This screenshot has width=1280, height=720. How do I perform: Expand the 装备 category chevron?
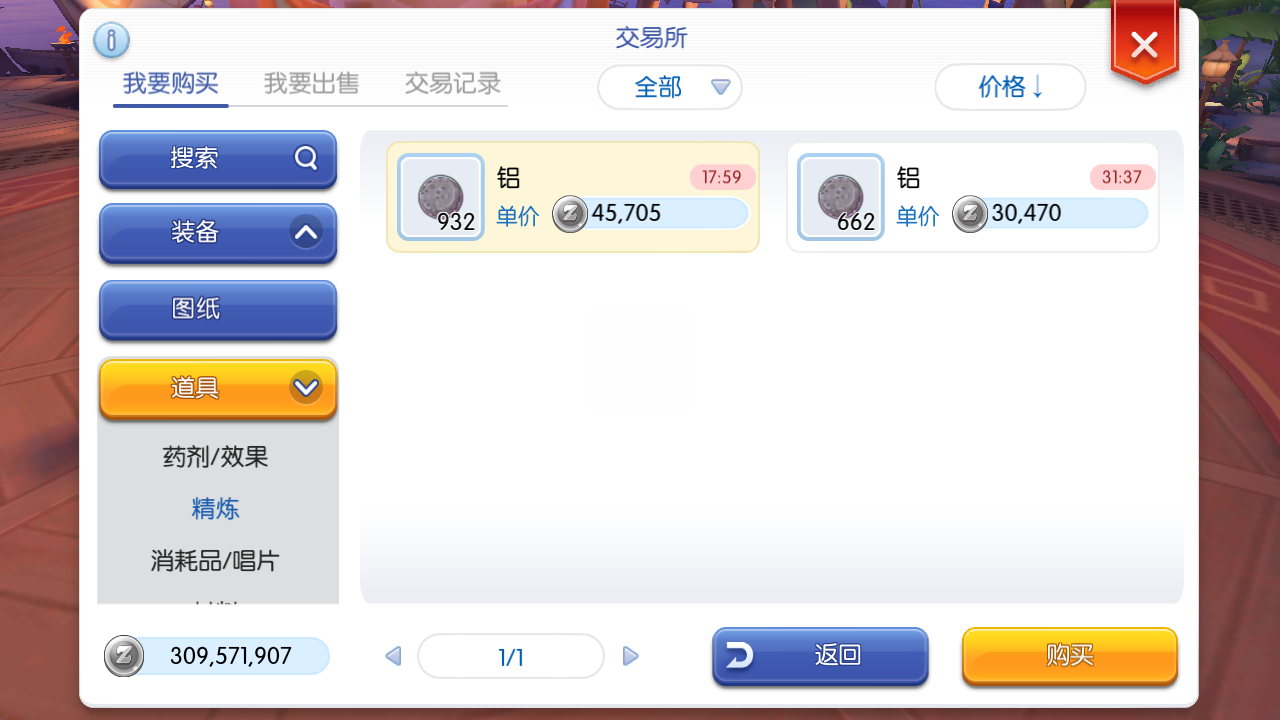(306, 233)
